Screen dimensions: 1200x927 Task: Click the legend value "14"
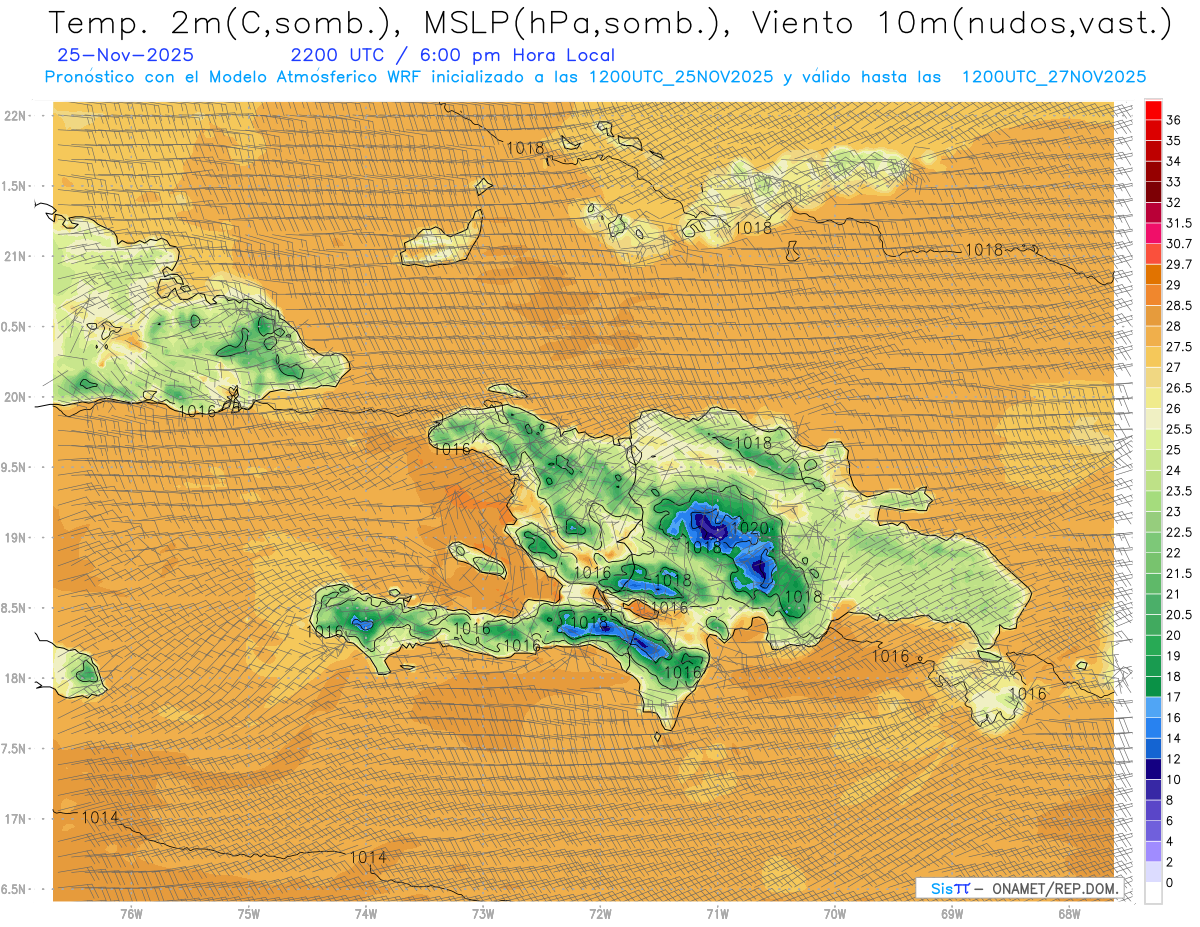1174,738
